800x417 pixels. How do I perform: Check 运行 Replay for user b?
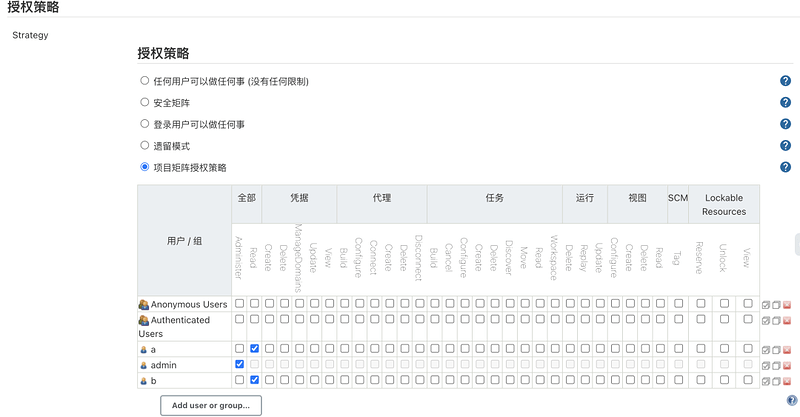click(x=585, y=380)
